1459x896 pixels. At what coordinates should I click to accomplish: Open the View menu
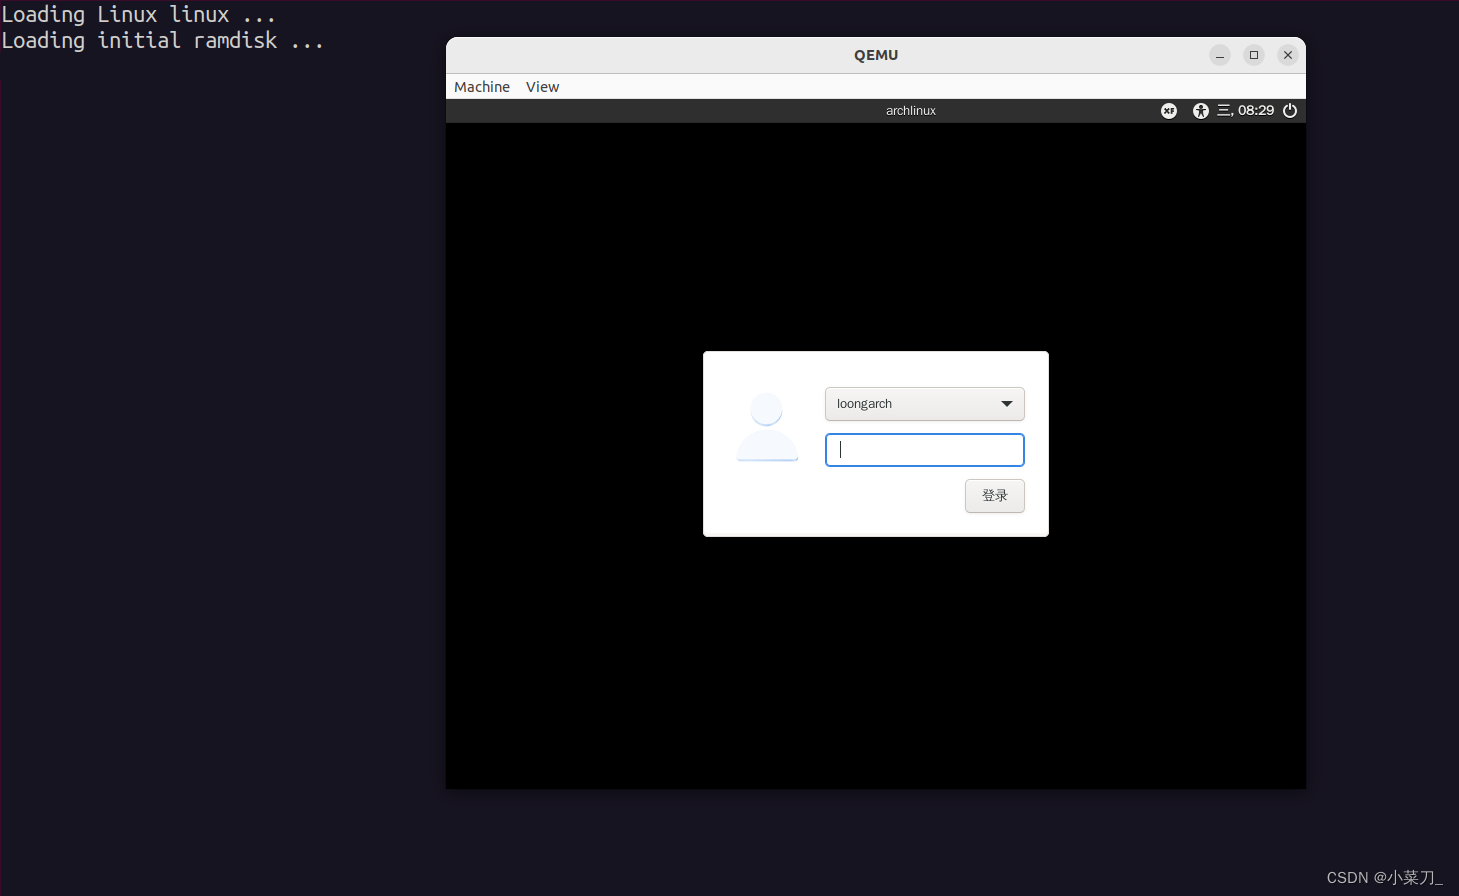click(542, 87)
